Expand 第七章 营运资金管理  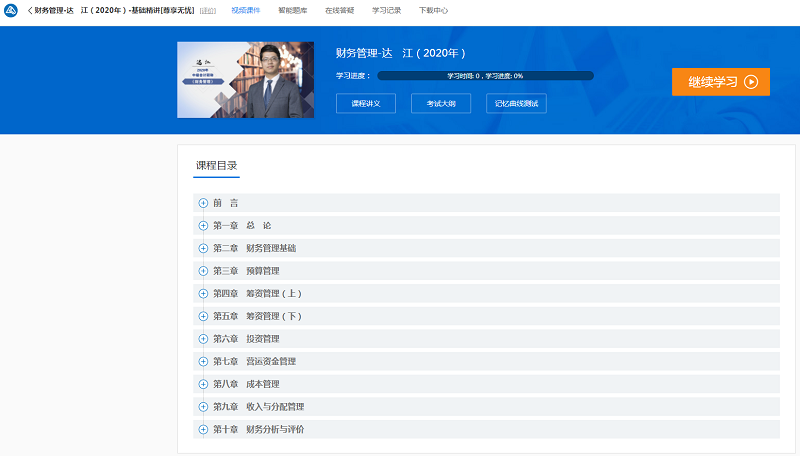pos(203,361)
